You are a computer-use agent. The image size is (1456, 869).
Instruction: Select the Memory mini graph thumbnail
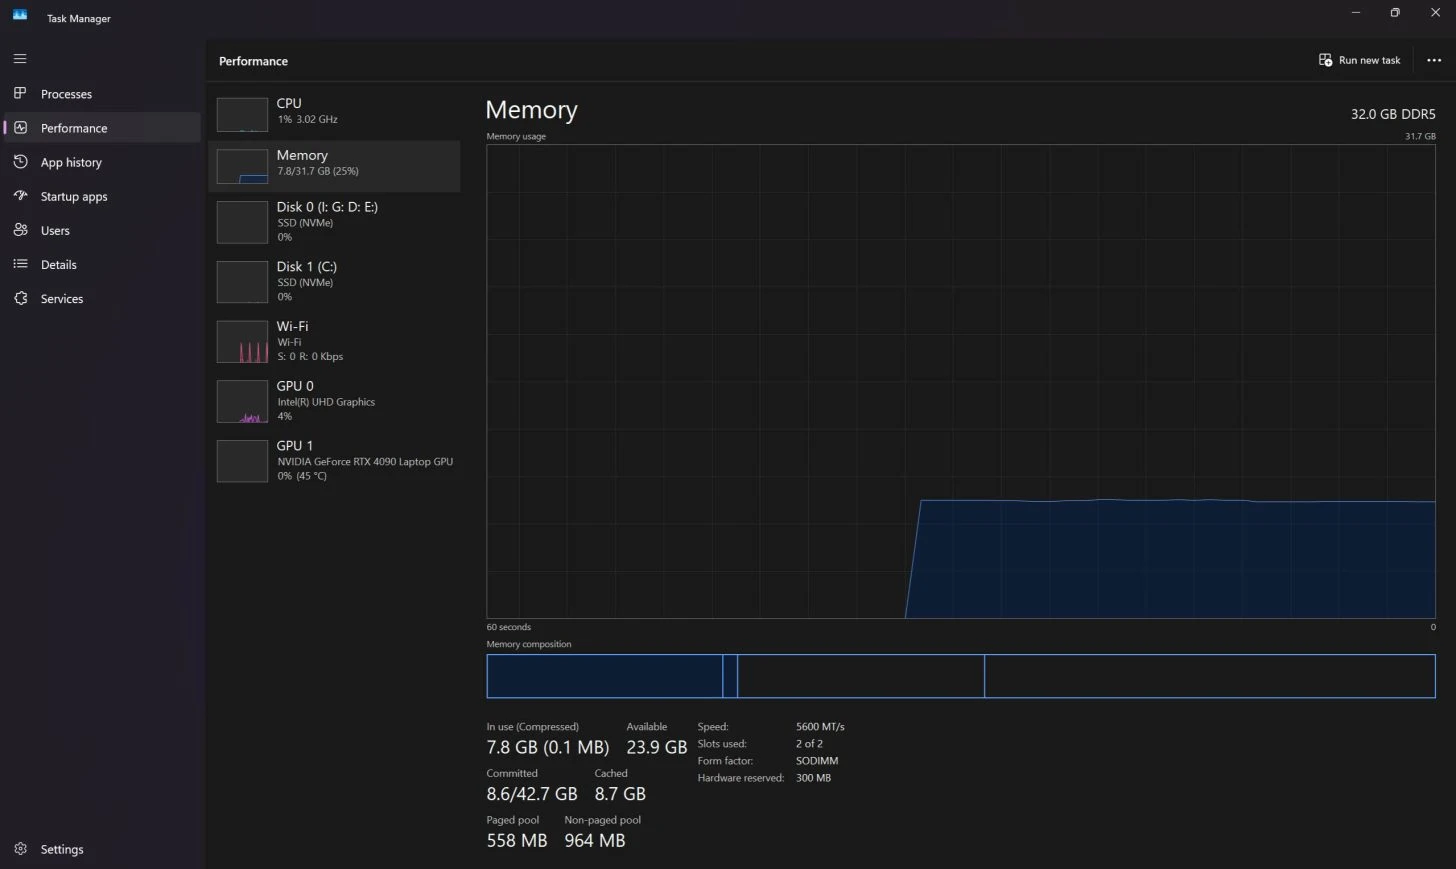tap(242, 167)
